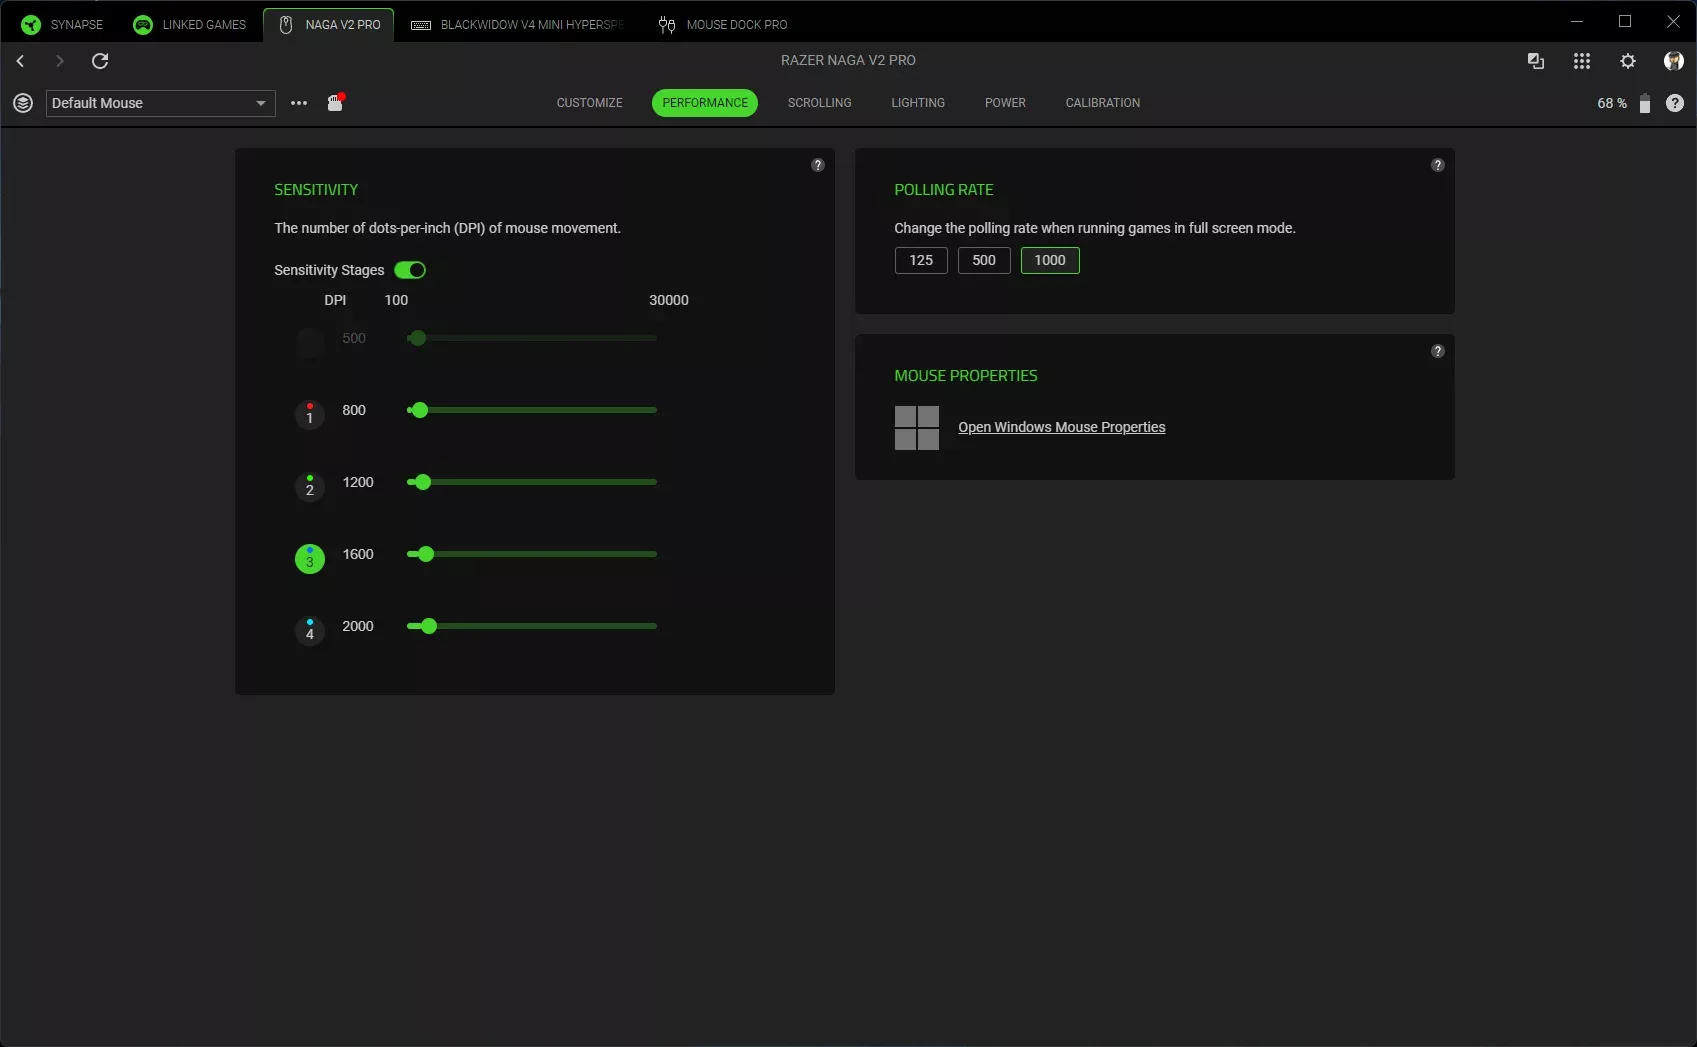
Task: Click the help icon beside the battery
Action: click(x=1675, y=103)
